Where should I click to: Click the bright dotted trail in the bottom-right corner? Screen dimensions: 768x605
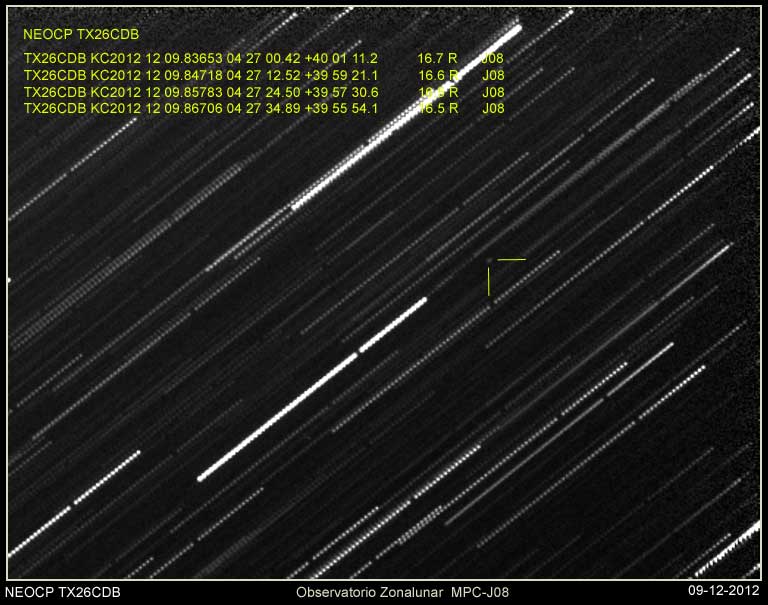(730, 548)
